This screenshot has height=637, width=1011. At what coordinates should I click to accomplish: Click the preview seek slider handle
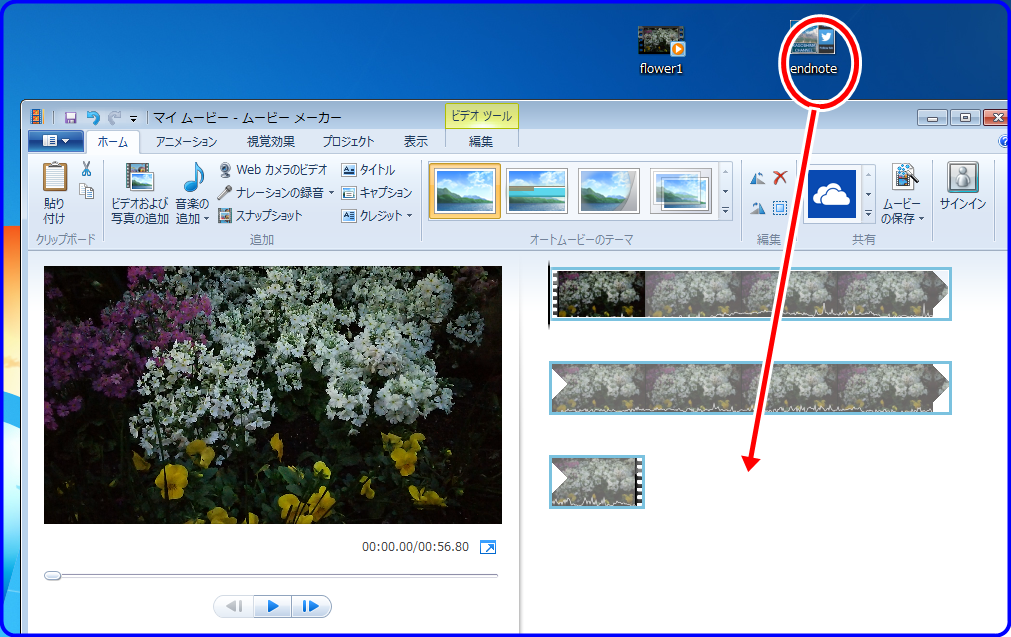point(53,576)
